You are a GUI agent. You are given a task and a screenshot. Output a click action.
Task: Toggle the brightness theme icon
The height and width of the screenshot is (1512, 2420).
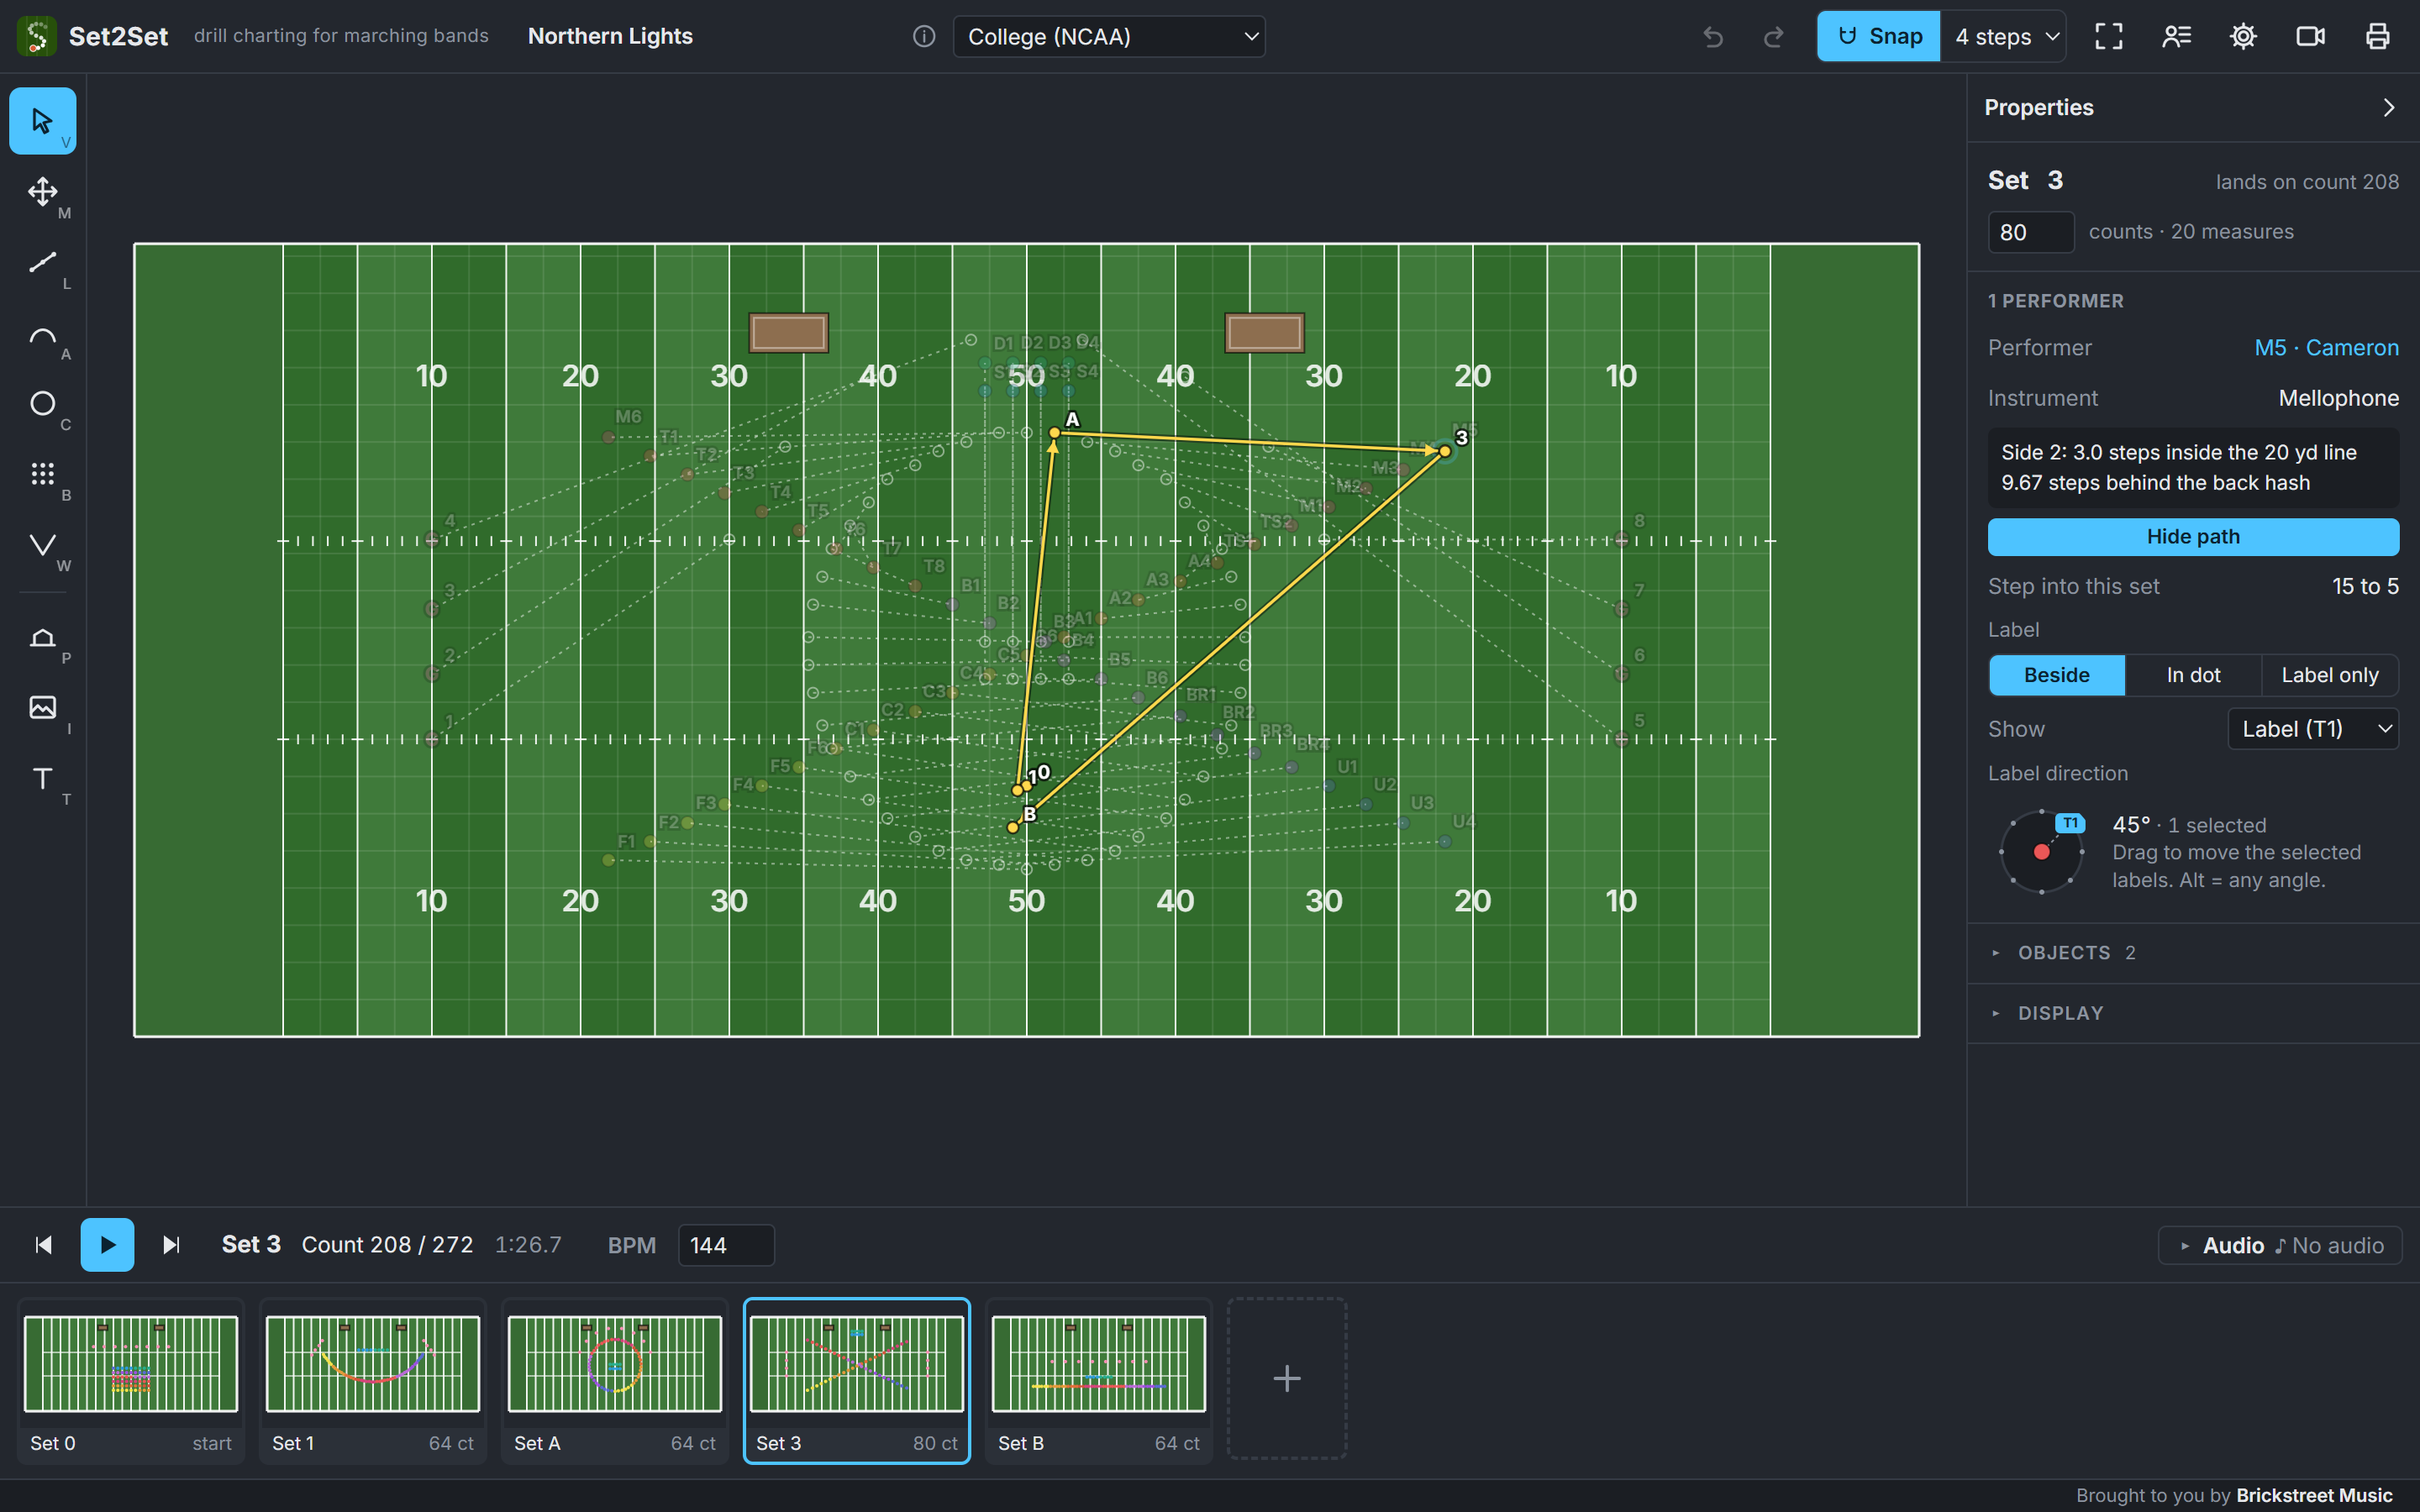(x=2243, y=37)
